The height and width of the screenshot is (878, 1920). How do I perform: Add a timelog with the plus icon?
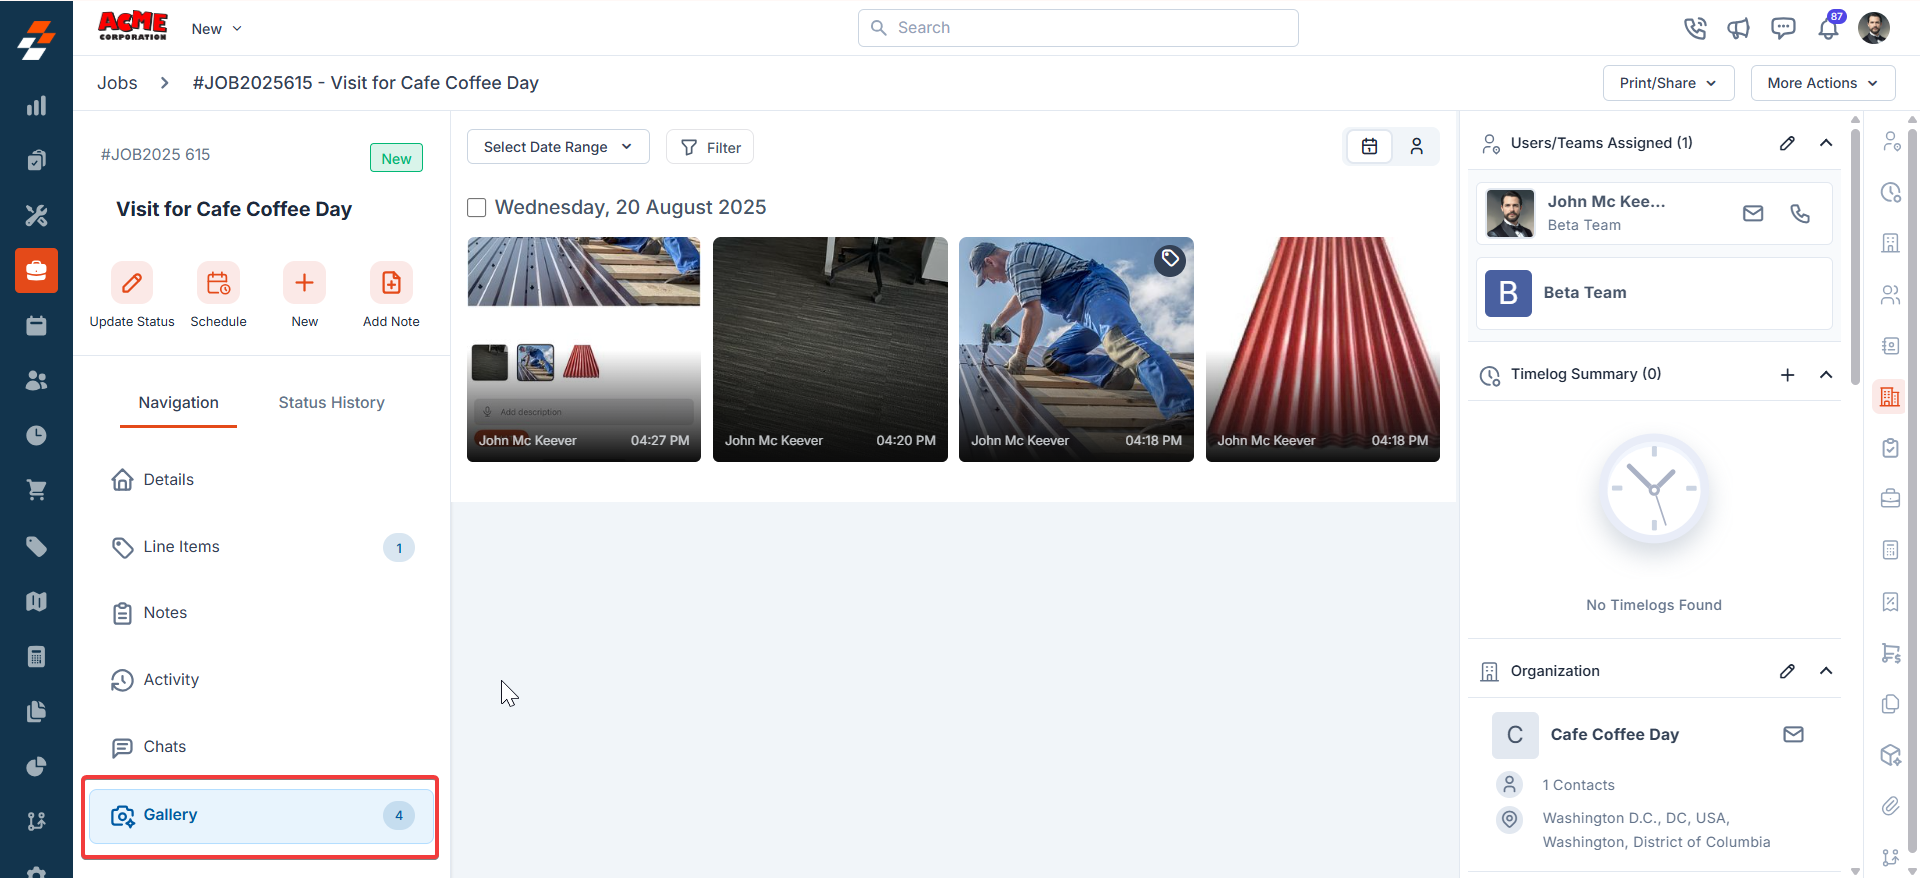1788,375
